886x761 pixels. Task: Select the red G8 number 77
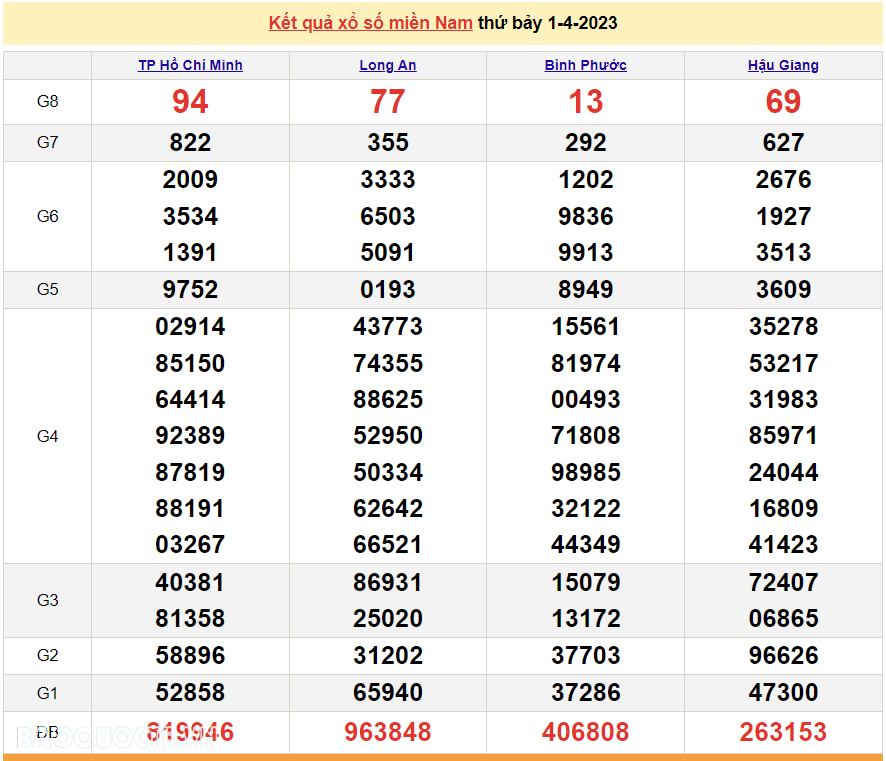click(388, 102)
